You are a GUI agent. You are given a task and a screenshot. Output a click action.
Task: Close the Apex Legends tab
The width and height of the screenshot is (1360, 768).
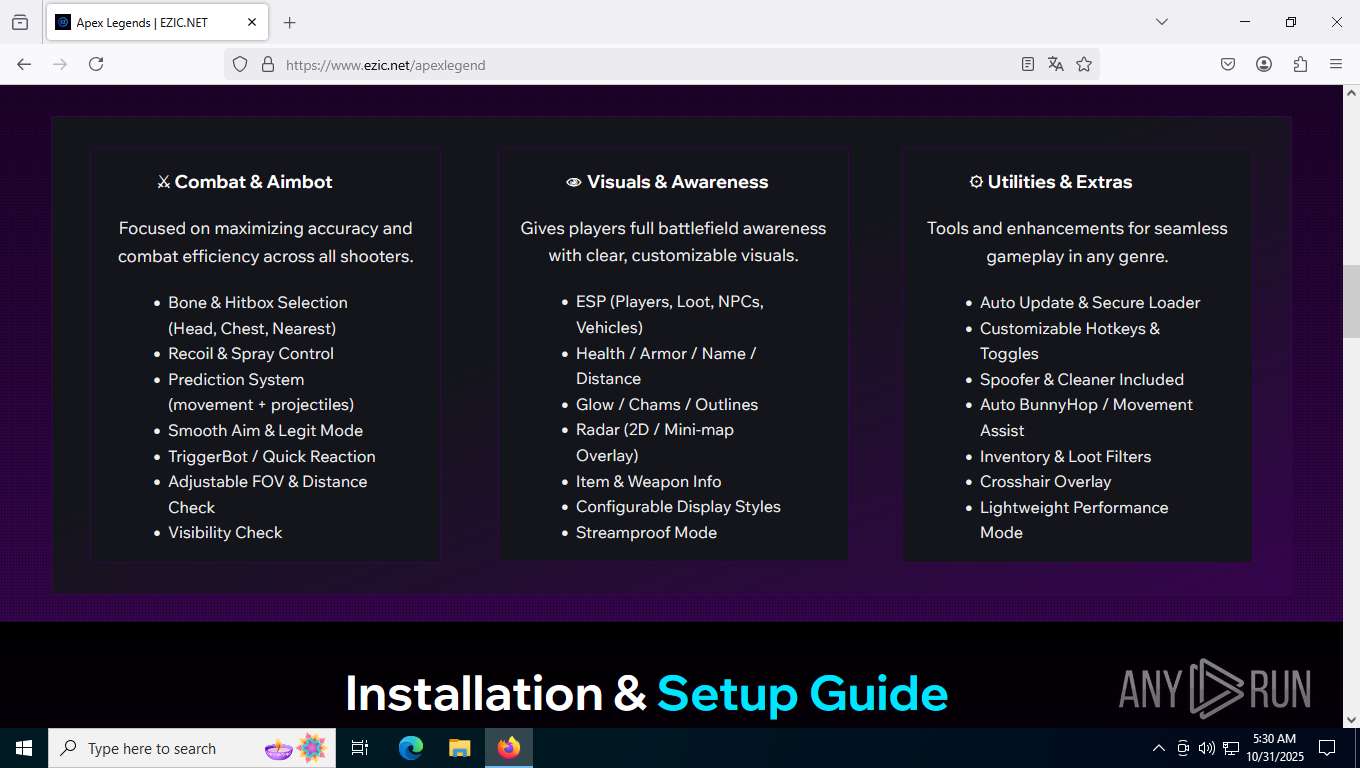pos(251,22)
